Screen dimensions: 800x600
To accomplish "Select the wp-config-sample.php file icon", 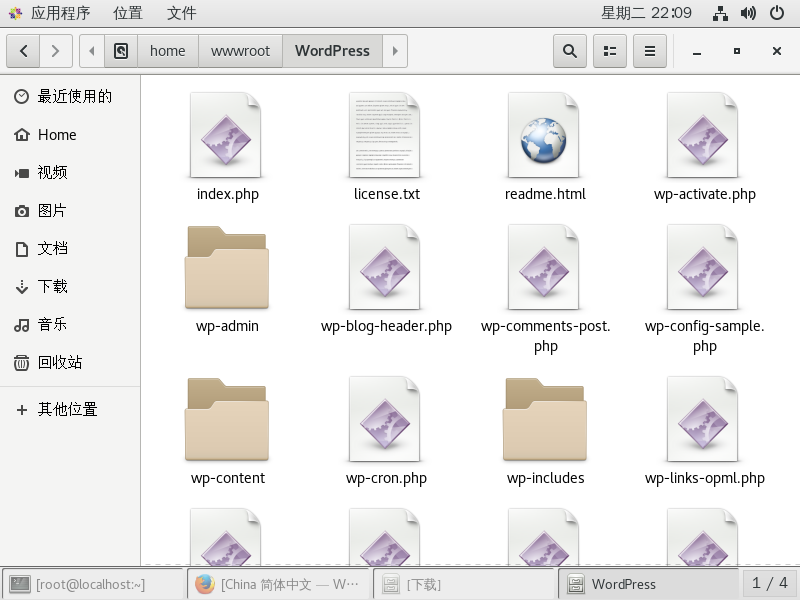I will pos(703,267).
